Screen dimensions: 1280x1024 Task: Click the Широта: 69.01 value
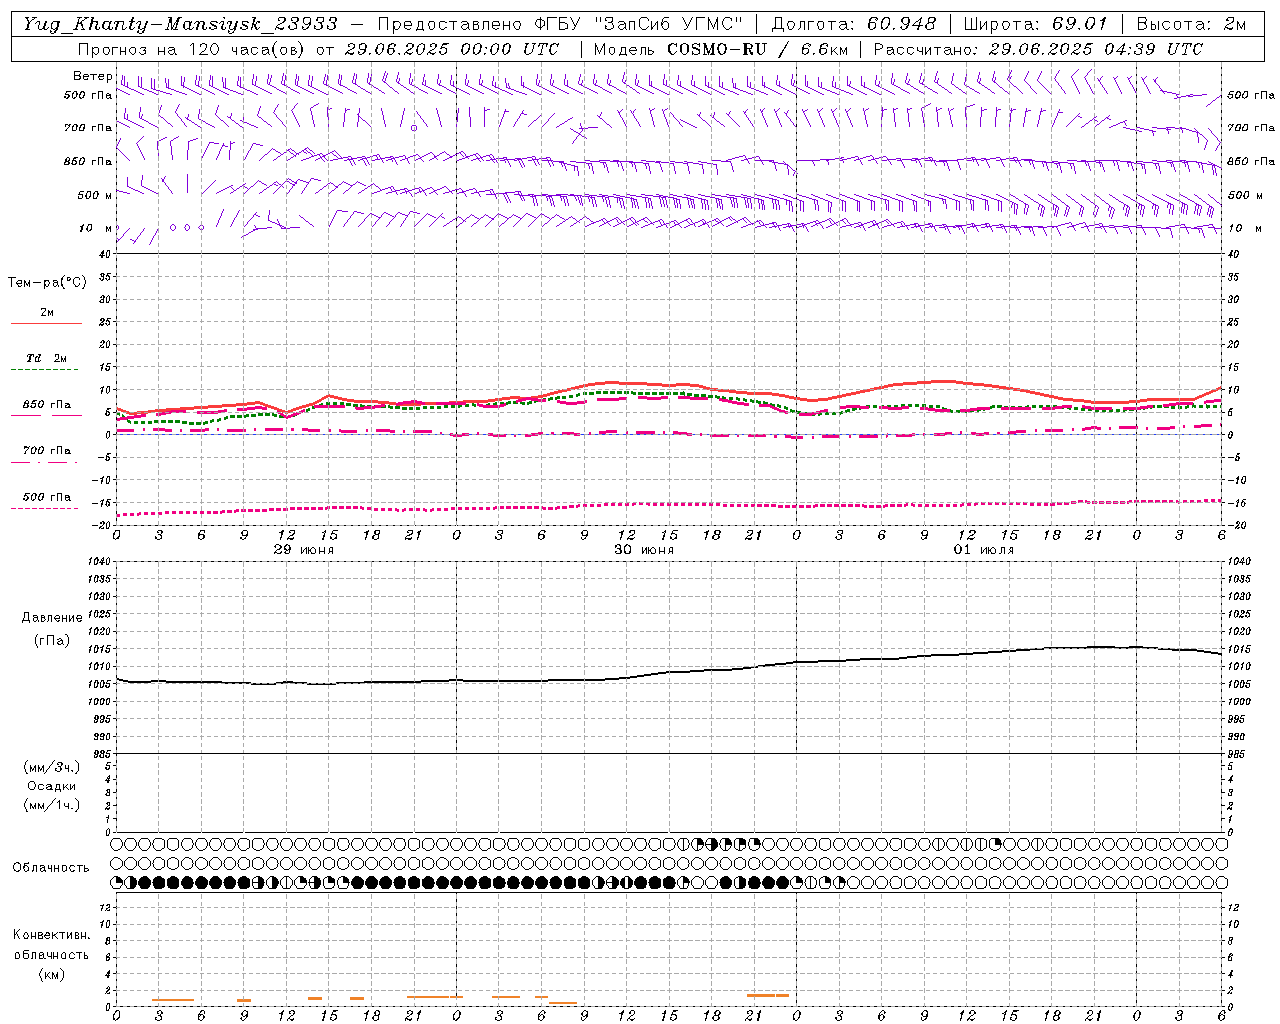pyautogui.click(x=1035, y=24)
